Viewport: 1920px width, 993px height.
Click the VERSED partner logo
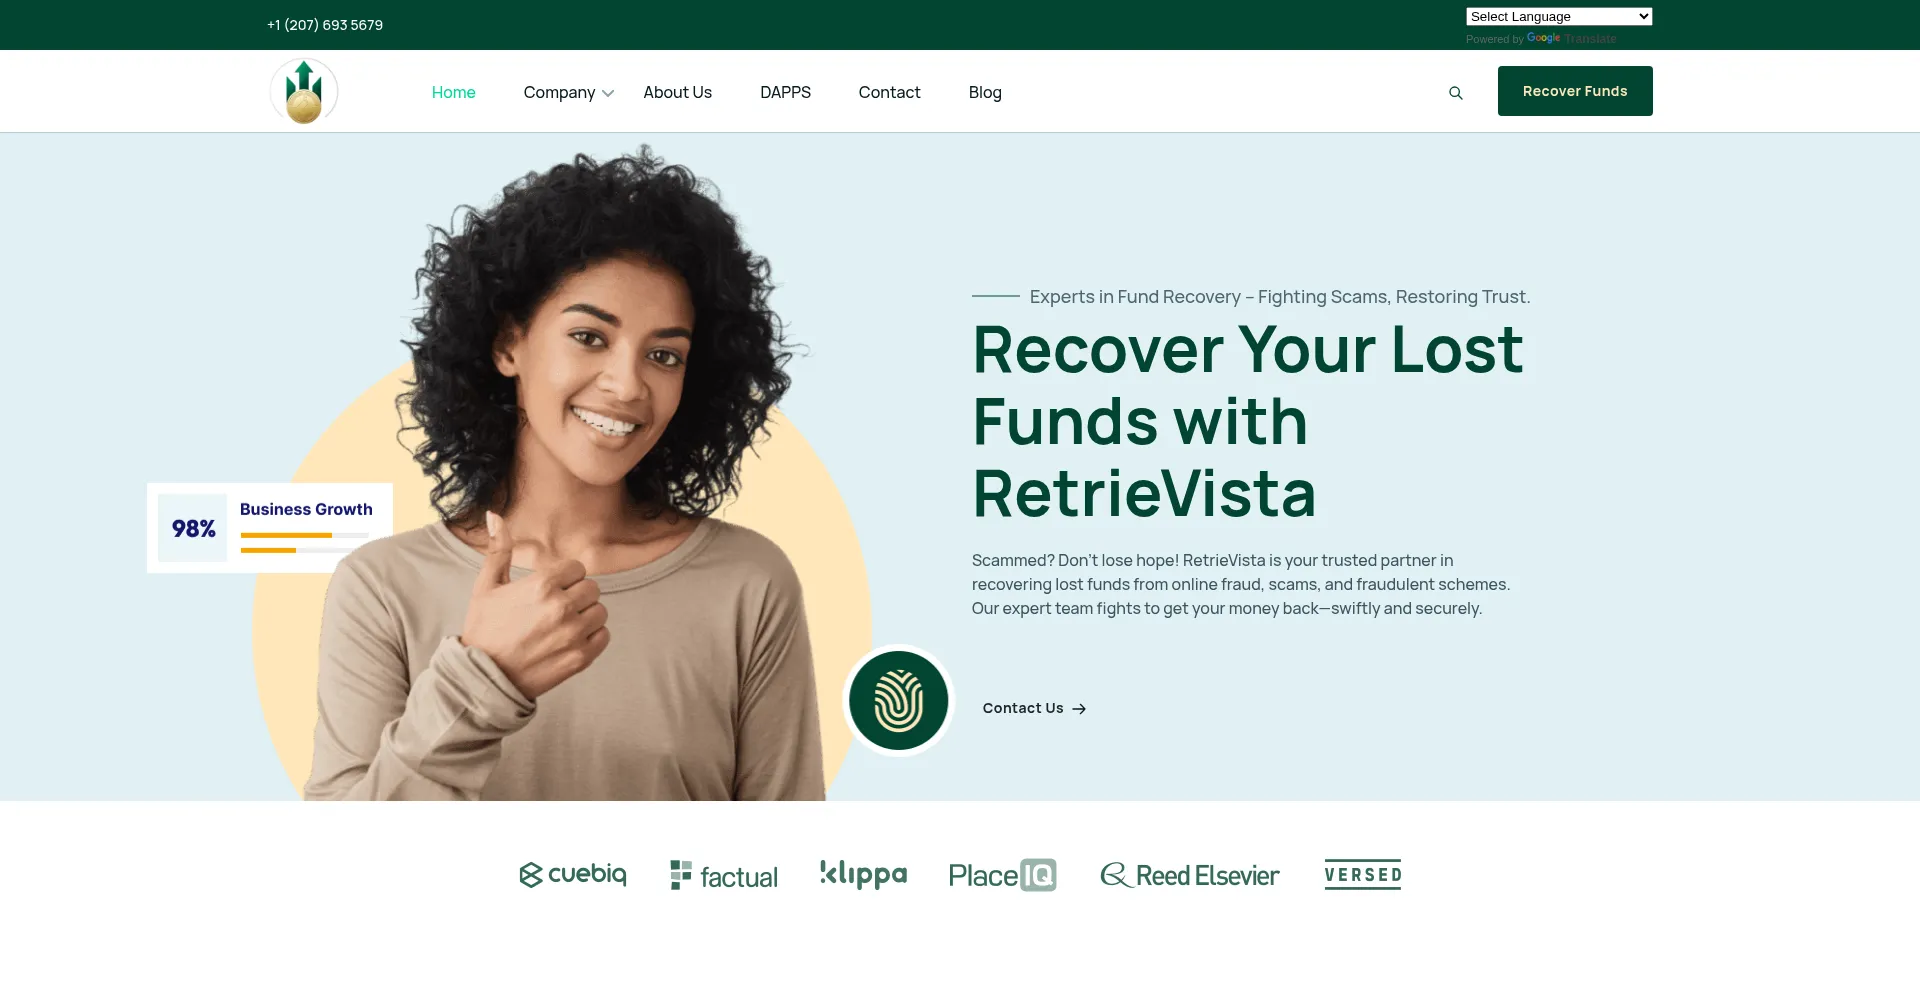1363,875
